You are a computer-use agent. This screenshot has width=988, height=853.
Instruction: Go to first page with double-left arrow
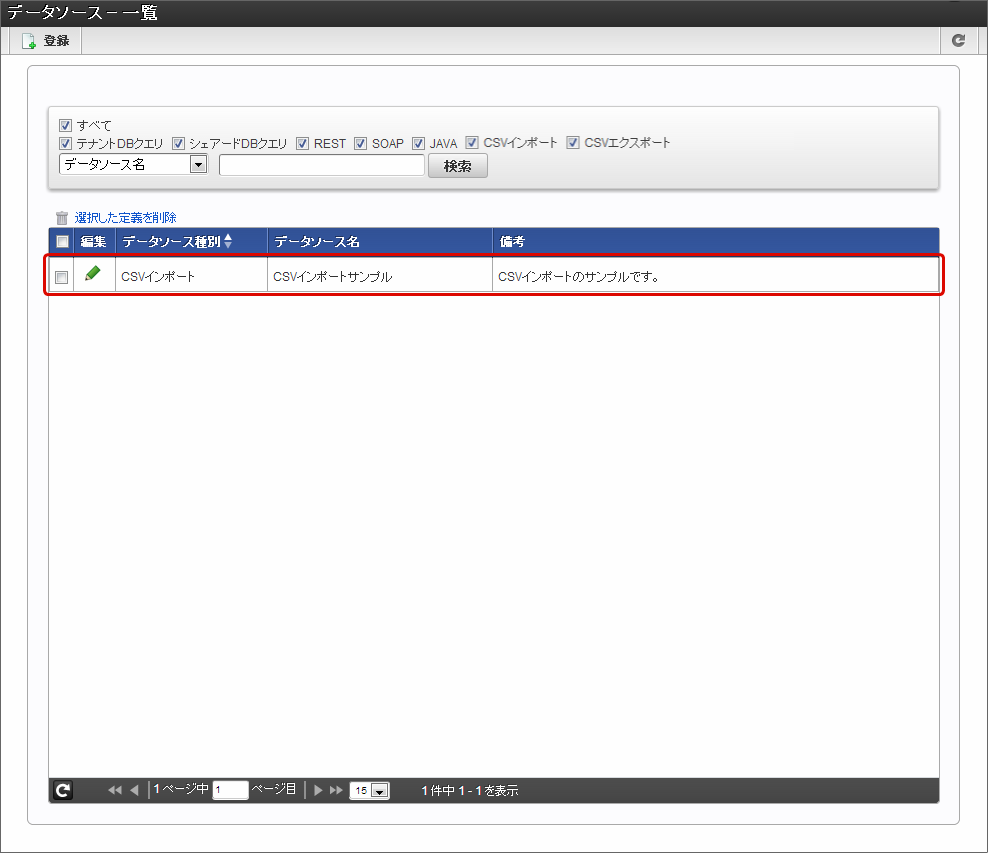115,790
